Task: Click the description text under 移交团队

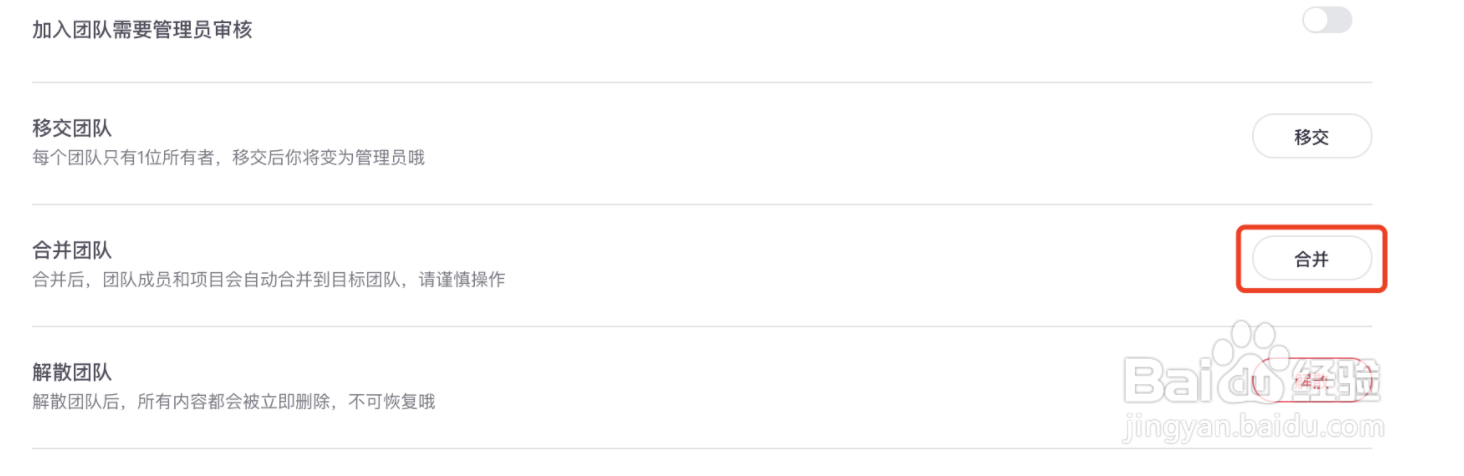Action: tap(228, 158)
